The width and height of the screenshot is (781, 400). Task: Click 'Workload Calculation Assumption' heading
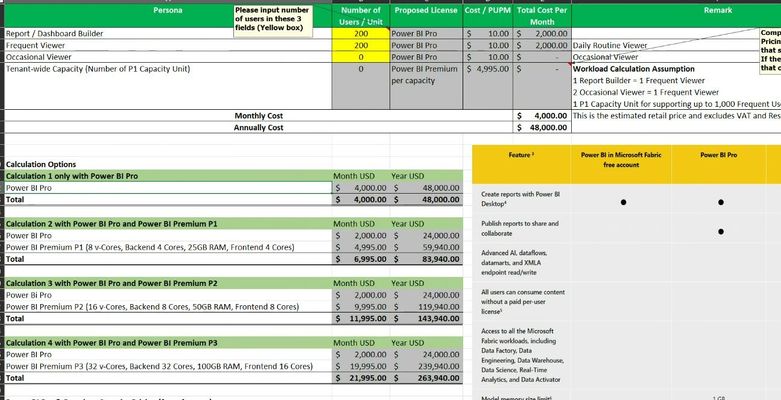tap(634, 69)
